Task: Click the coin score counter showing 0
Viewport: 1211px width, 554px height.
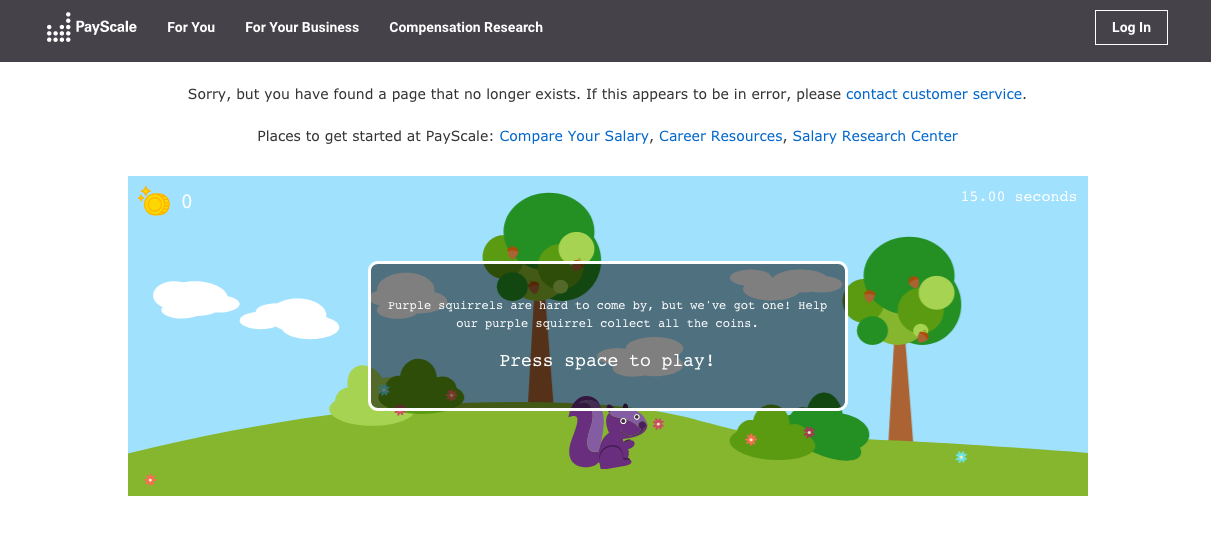Action: point(187,202)
